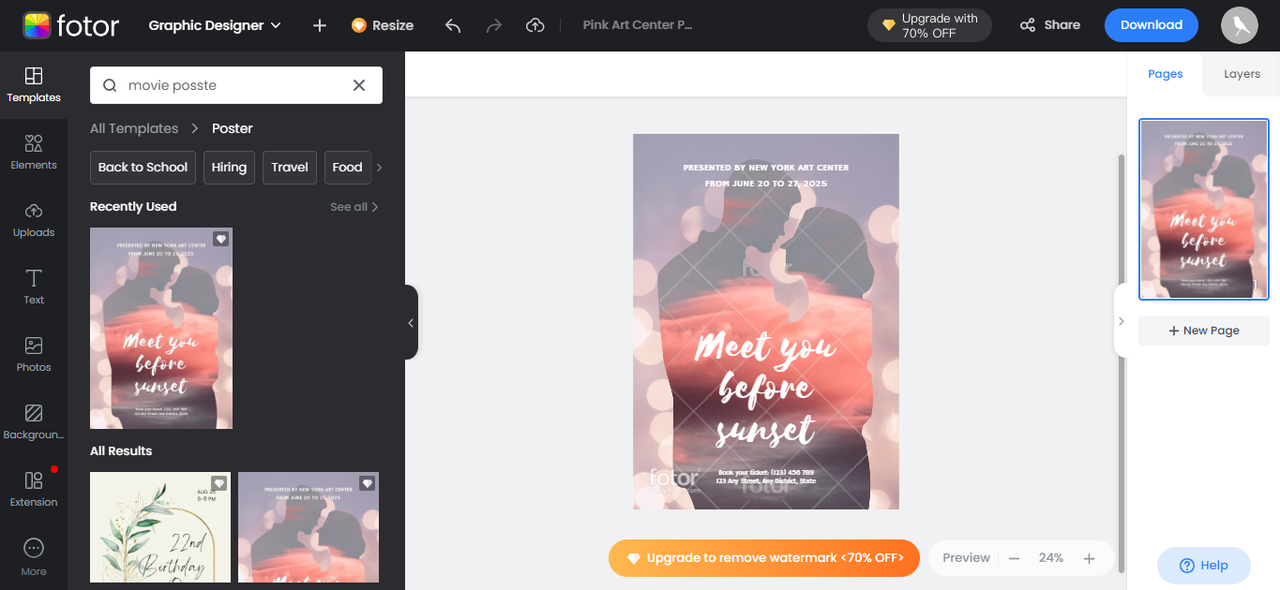Click the canvas vertical scrollbar
Screen dimensions: 1280x590
(1121, 365)
